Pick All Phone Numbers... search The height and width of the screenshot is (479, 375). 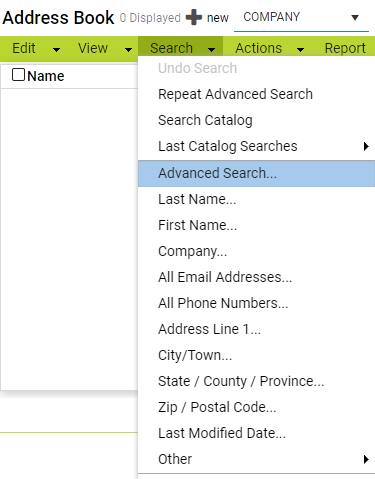click(x=256, y=303)
